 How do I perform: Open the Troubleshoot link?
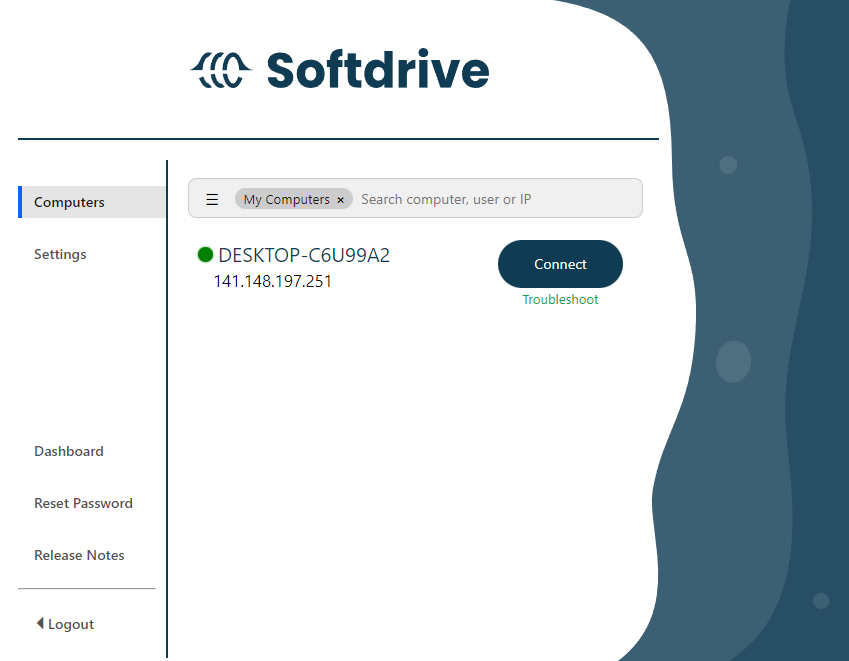click(x=560, y=299)
